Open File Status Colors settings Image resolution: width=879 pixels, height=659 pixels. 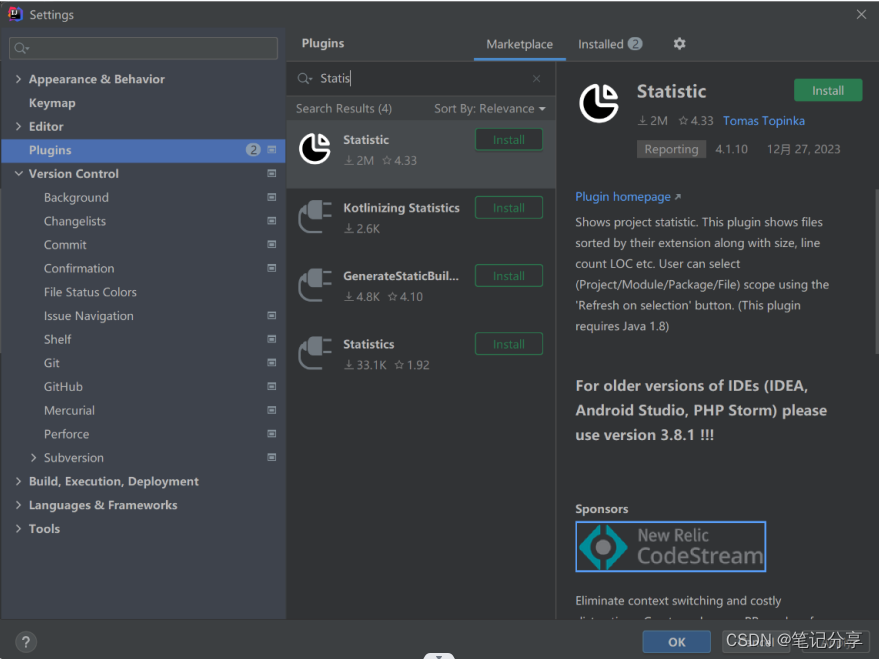click(x=90, y=292)
